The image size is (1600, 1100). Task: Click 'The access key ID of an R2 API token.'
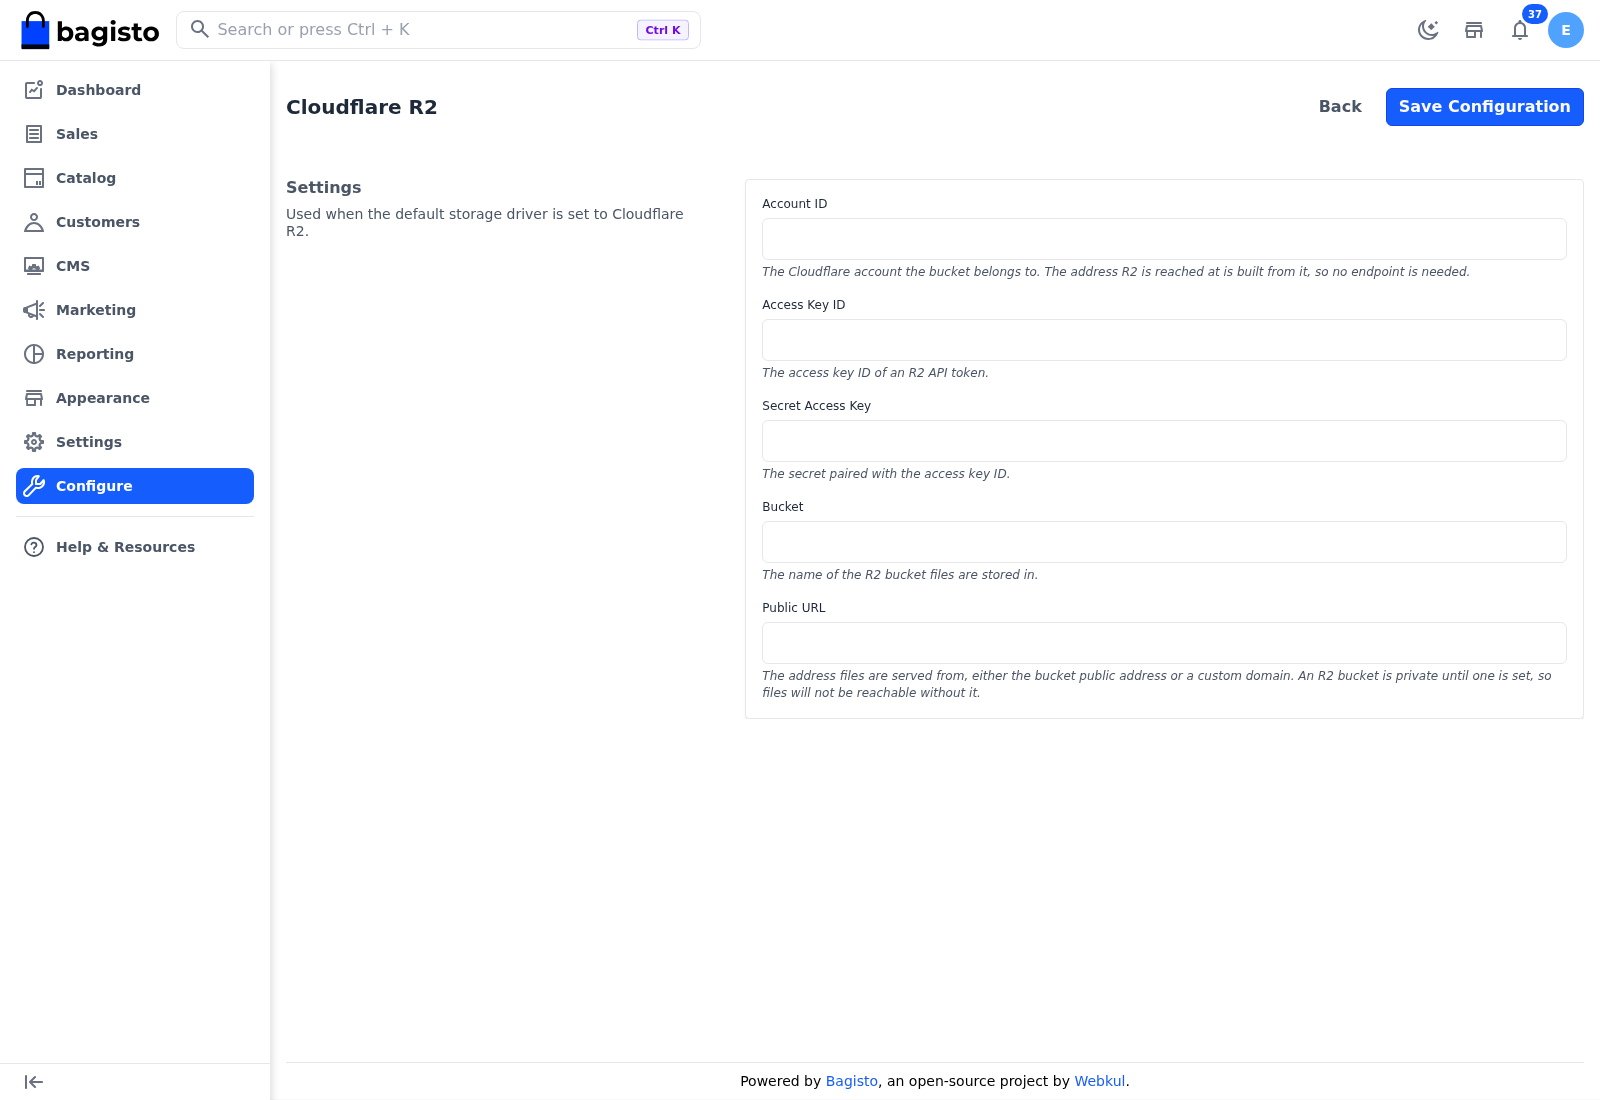(x=875, y=373)
